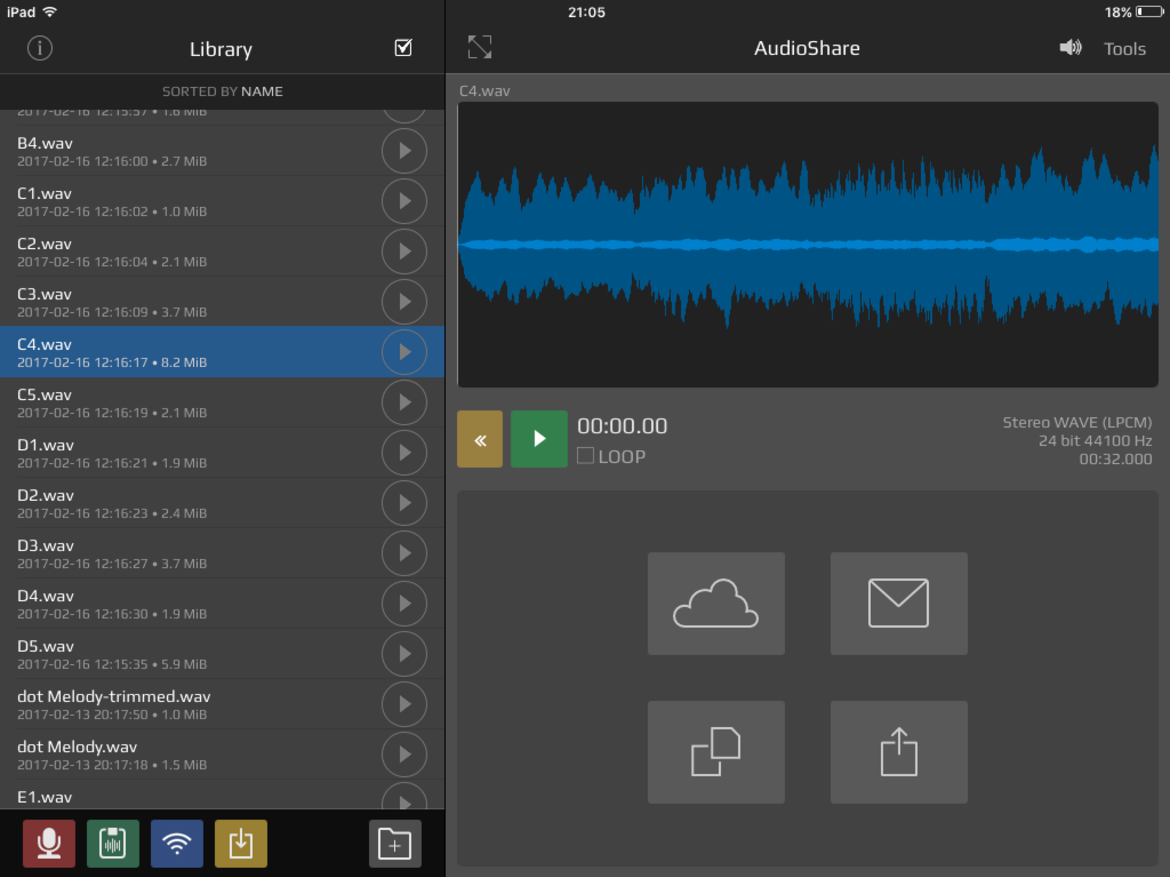Import a file with the yellow download button
1170x877 pixels.
[241, 843]
